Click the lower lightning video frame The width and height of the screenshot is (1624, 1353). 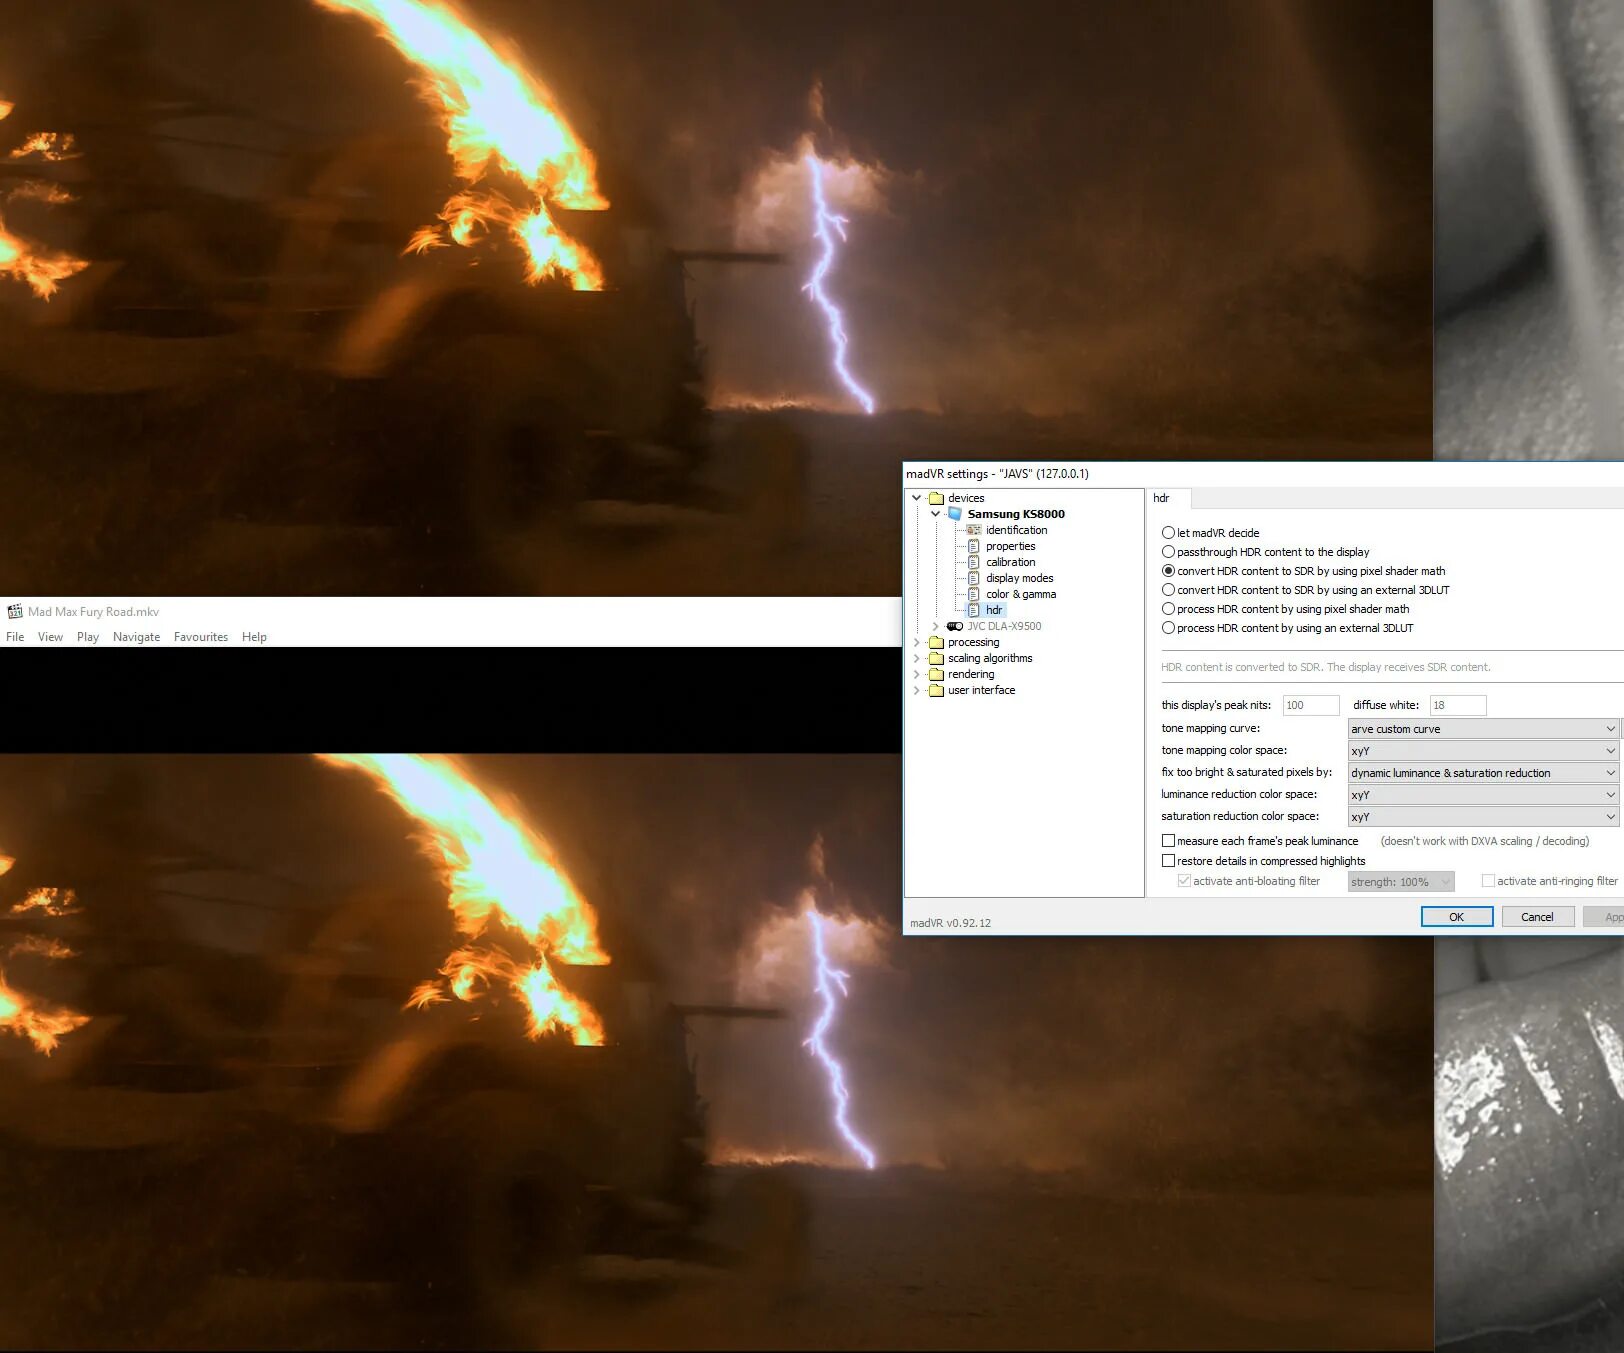(x=716, y=1052)
